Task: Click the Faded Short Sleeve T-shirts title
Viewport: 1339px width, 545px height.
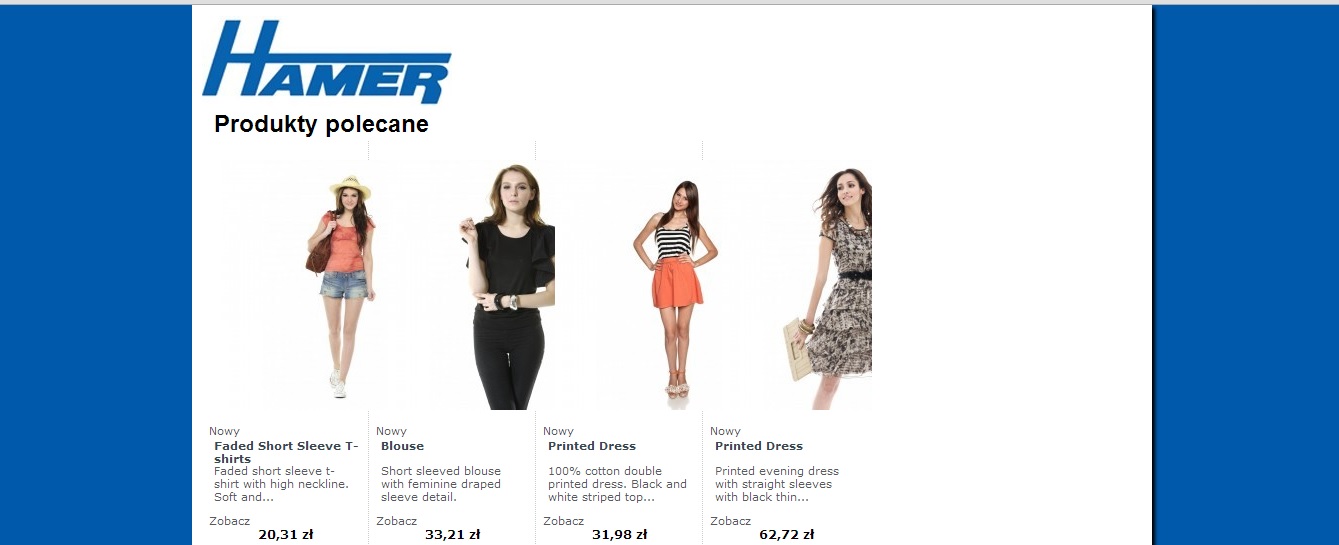Action: (286, 452)
